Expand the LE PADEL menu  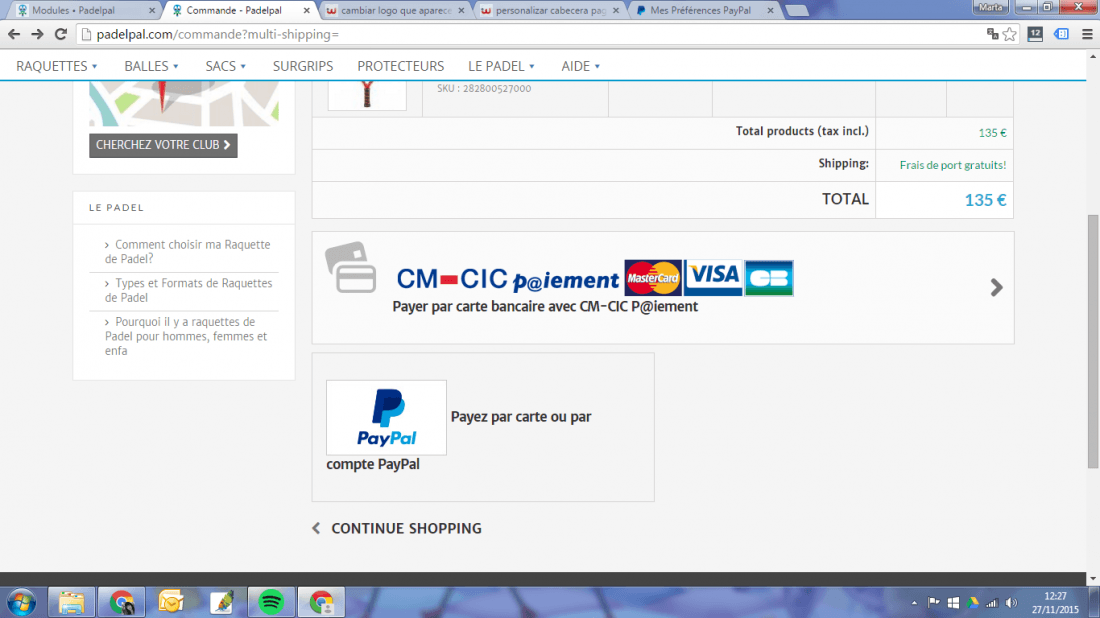point(502,66)
